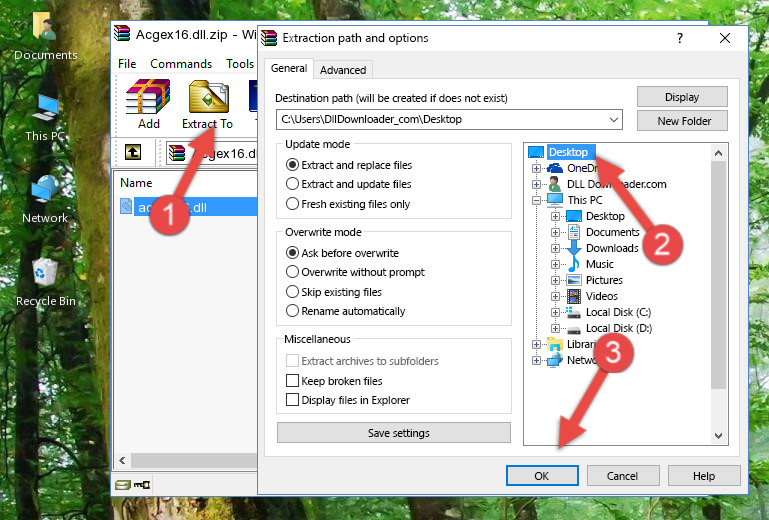Select the OneDrive cloud icon in tree
Screen dimensions: 769x520
point(555,168)
